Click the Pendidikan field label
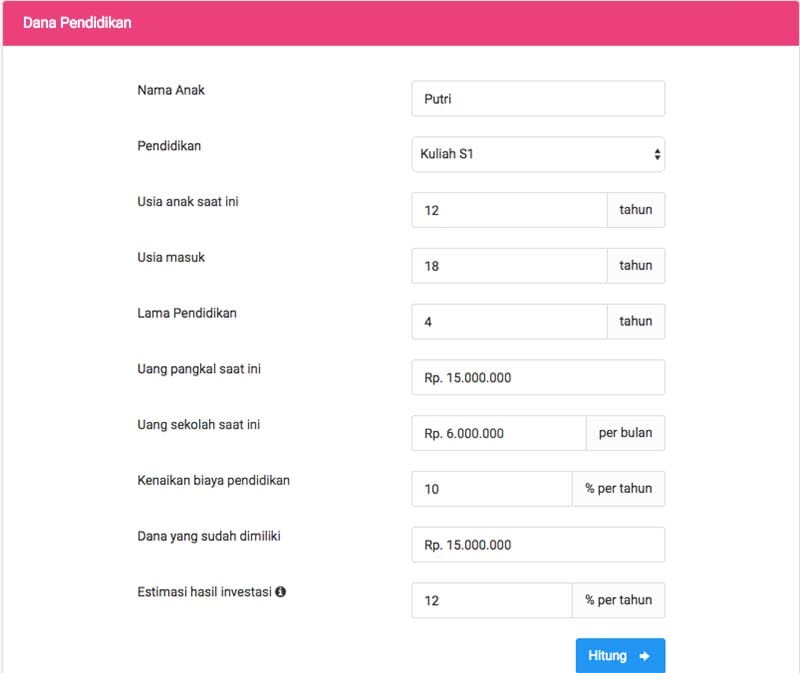Viewport: 800px width, 673px height. pos(169,146)
